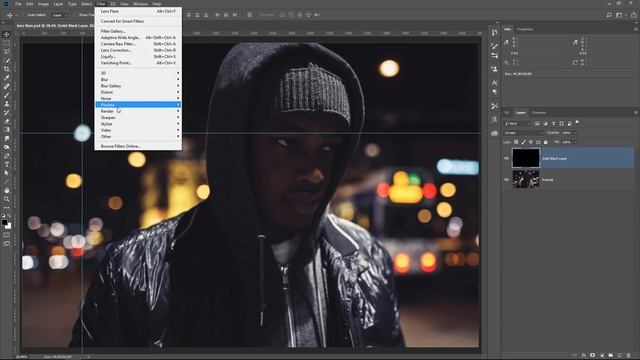Switch to the Properties tab

[525, 29]
